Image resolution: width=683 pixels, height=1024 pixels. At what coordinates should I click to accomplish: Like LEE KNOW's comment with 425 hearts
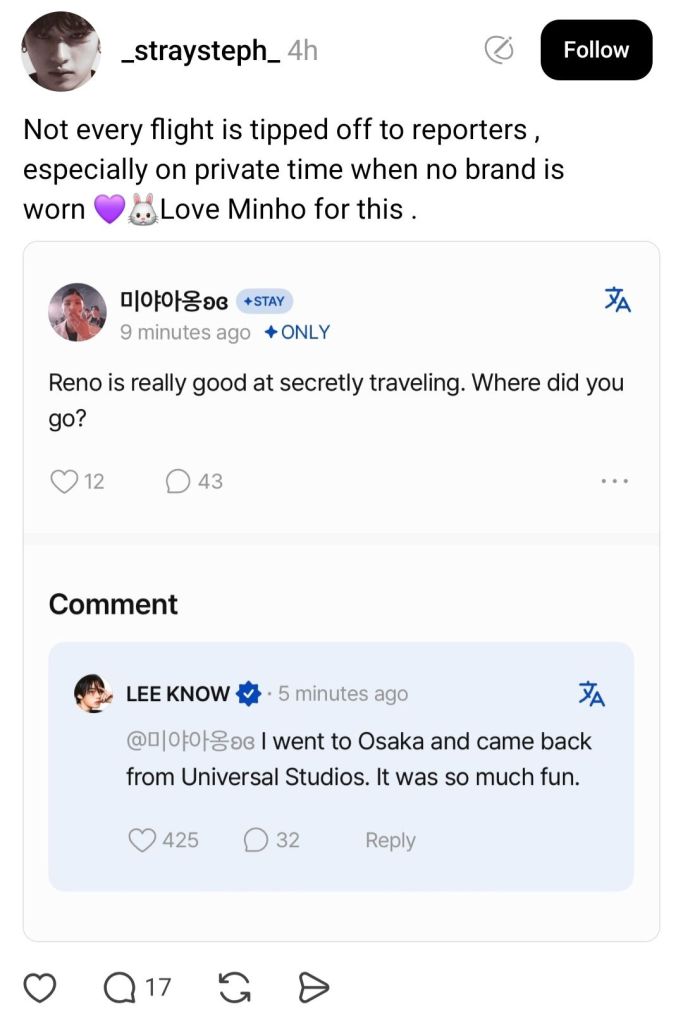[x=143, y=840]
